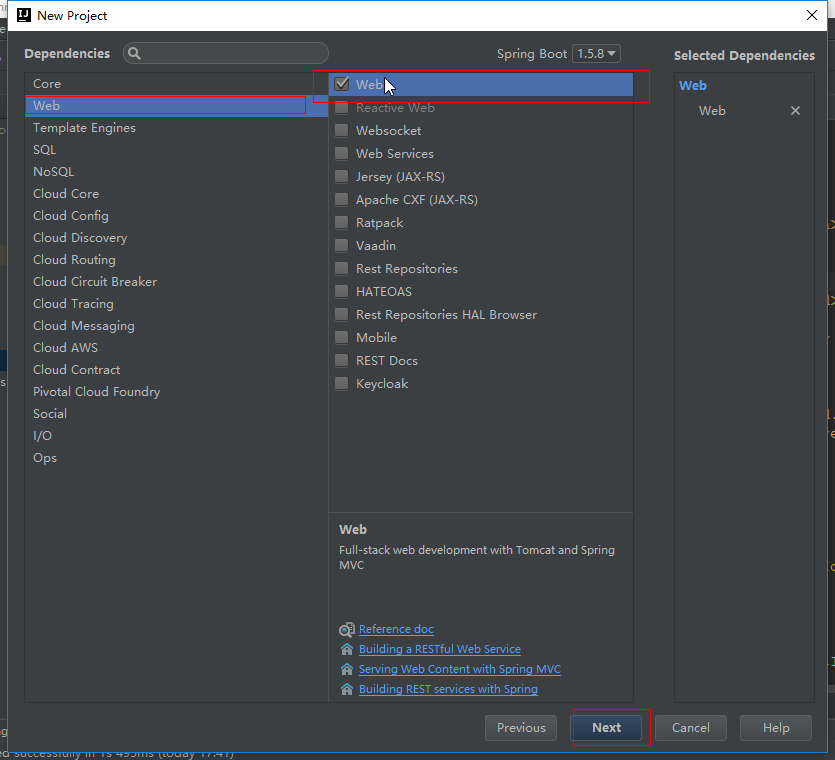The image size is (835, 760).
Task: Click house icon beside Building a RESTful Web Service
Action: pos(347,649)
